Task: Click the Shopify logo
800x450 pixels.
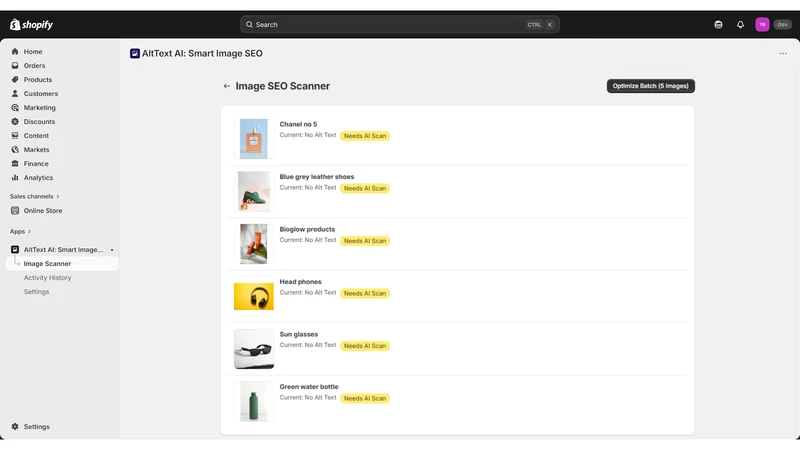Action: pyautogui.click(x=31, y=24)
